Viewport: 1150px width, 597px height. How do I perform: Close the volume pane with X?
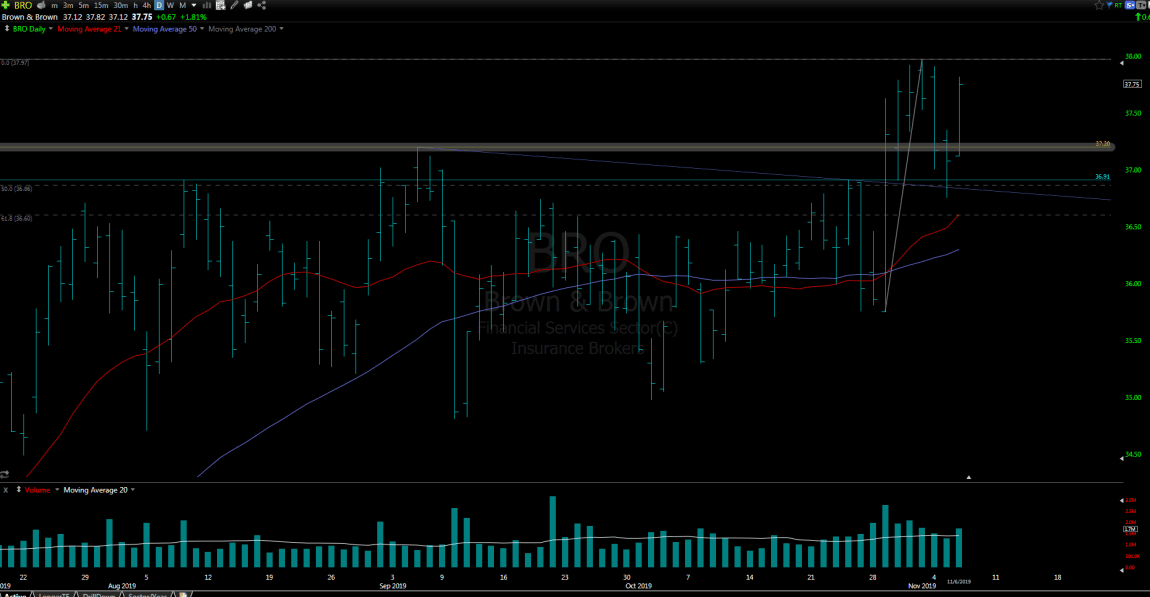pos(6,490)
